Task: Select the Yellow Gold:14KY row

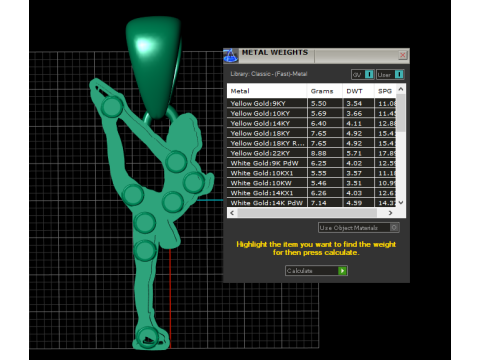Action: (312, 123)
